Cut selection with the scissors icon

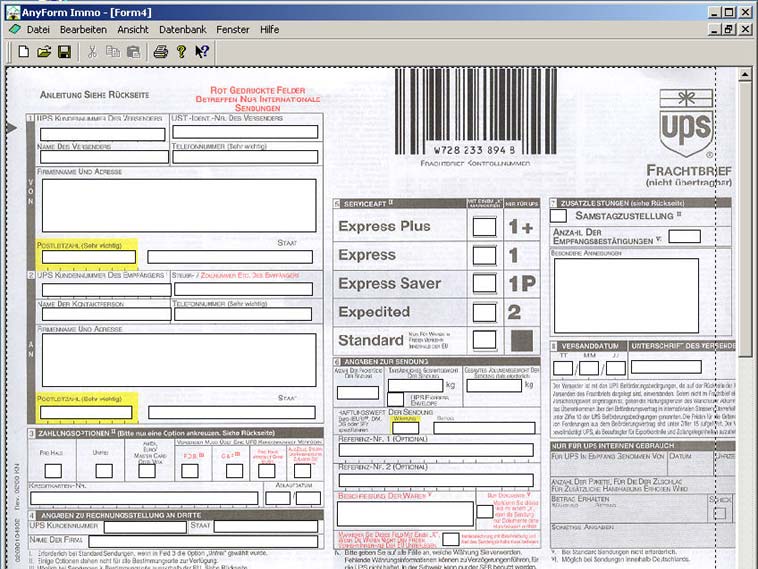(92, 51)
